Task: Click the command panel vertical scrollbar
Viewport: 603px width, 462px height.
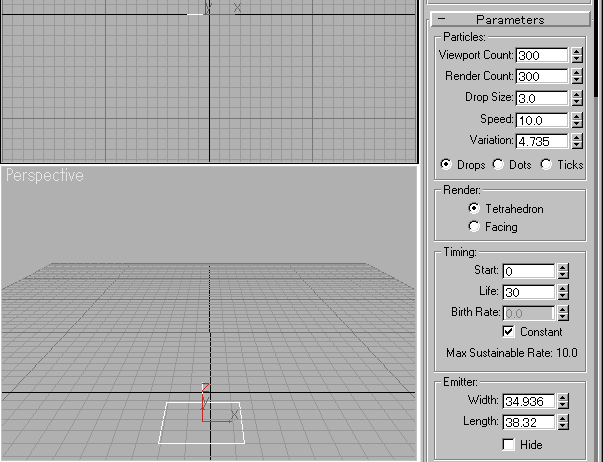Action: [x=596, y=48]
